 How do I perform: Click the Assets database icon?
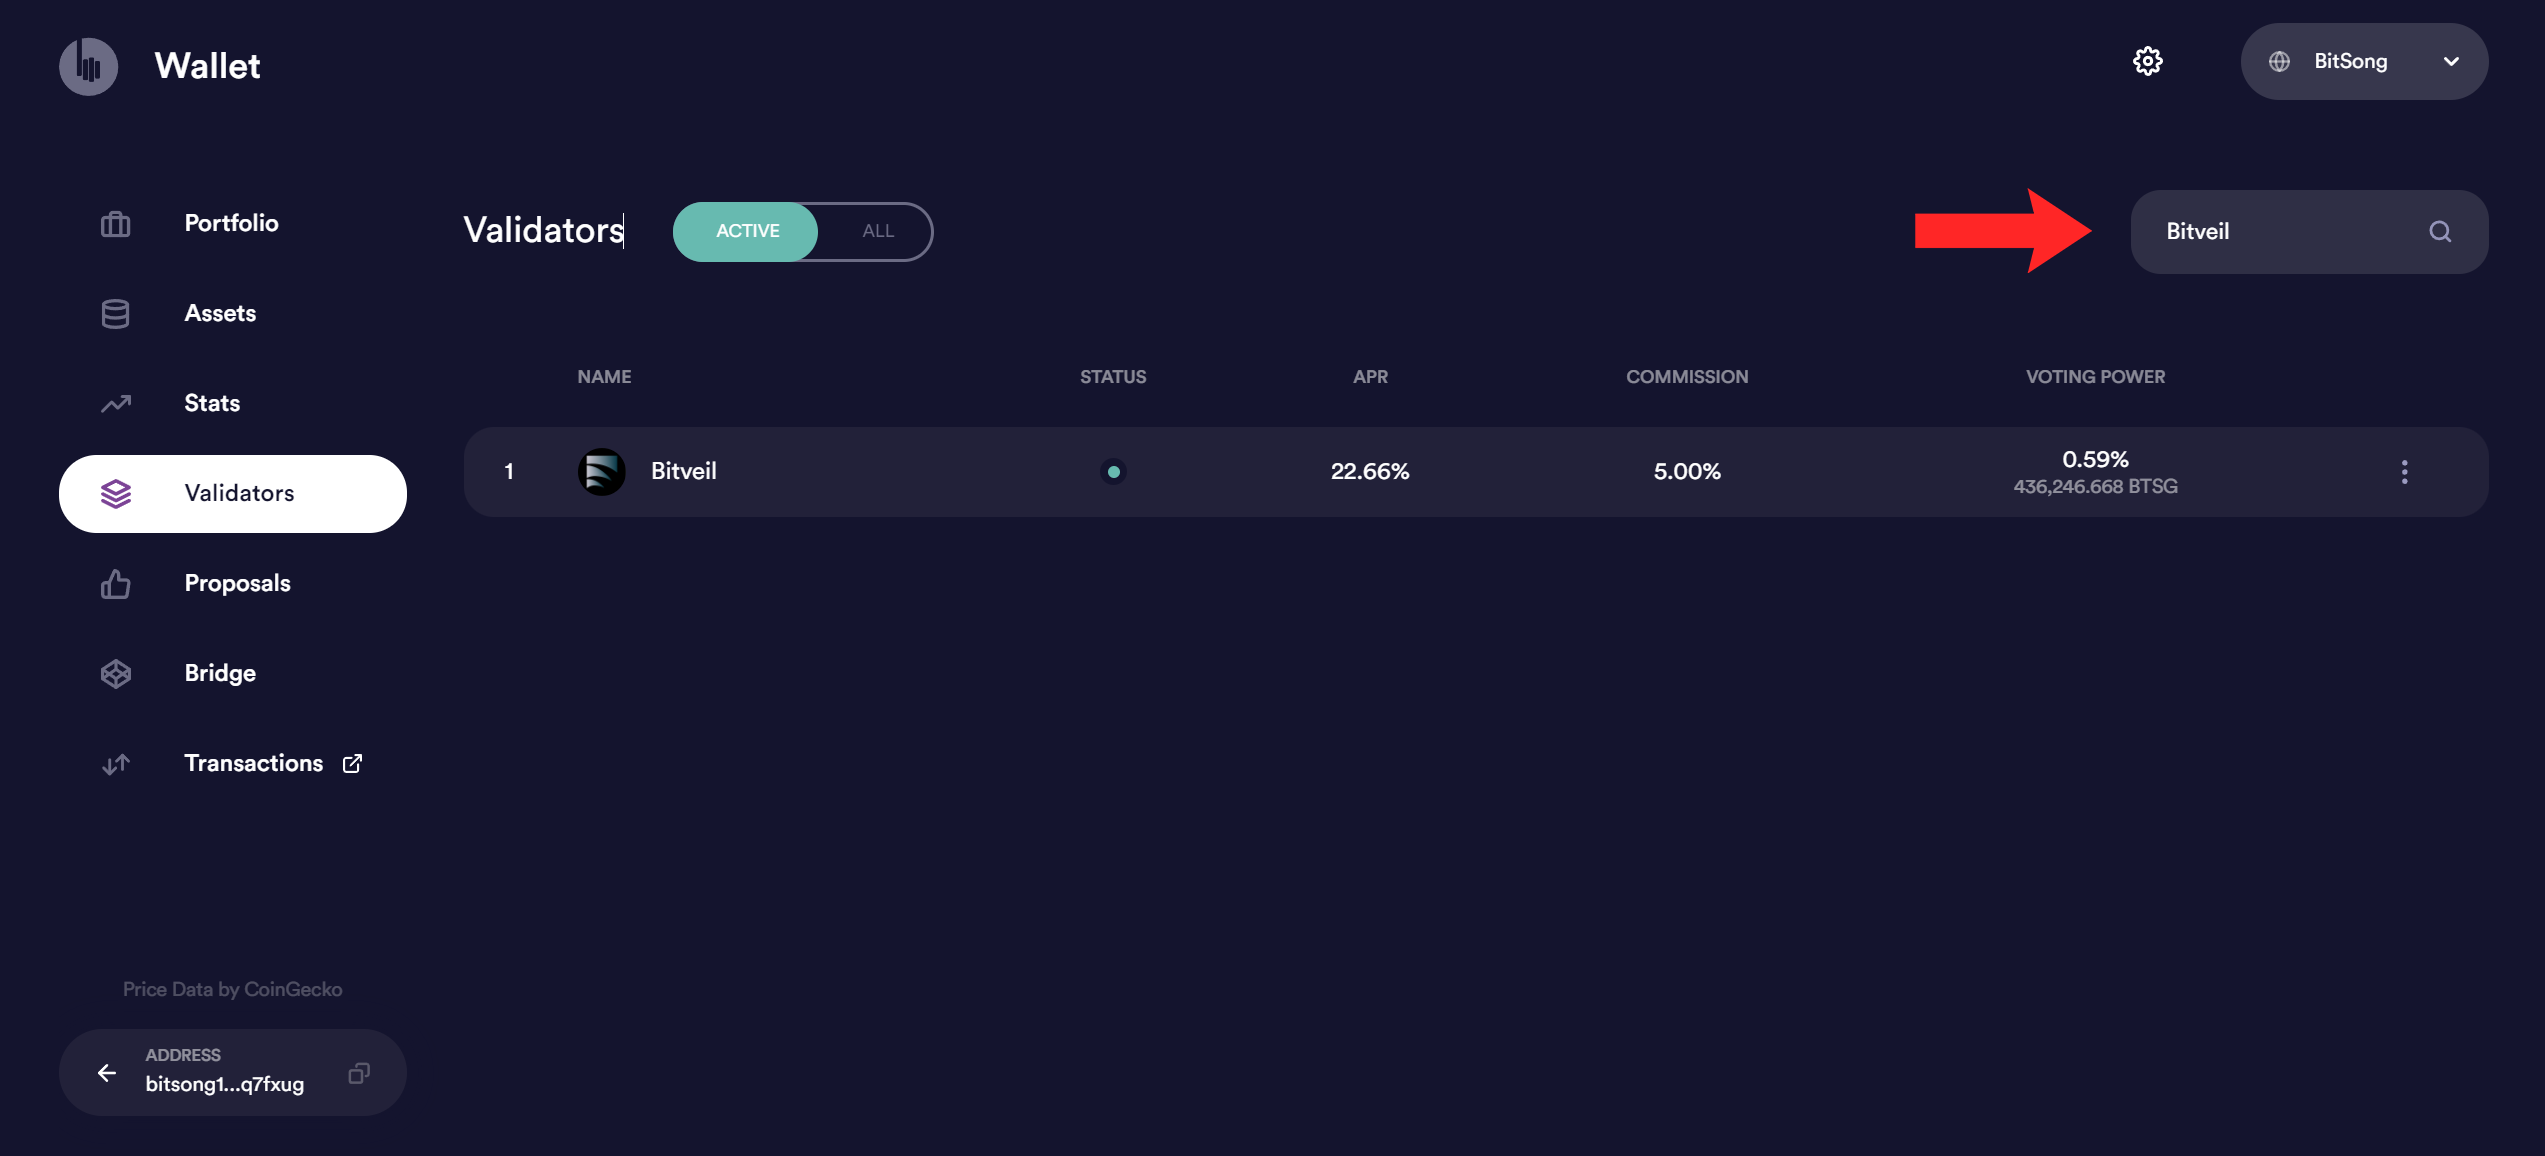click(116, 313)
